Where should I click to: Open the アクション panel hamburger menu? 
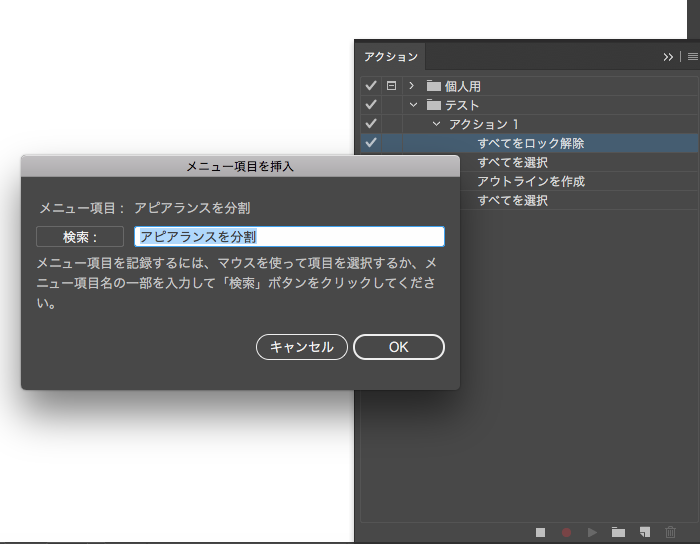(x=692, y=57)
